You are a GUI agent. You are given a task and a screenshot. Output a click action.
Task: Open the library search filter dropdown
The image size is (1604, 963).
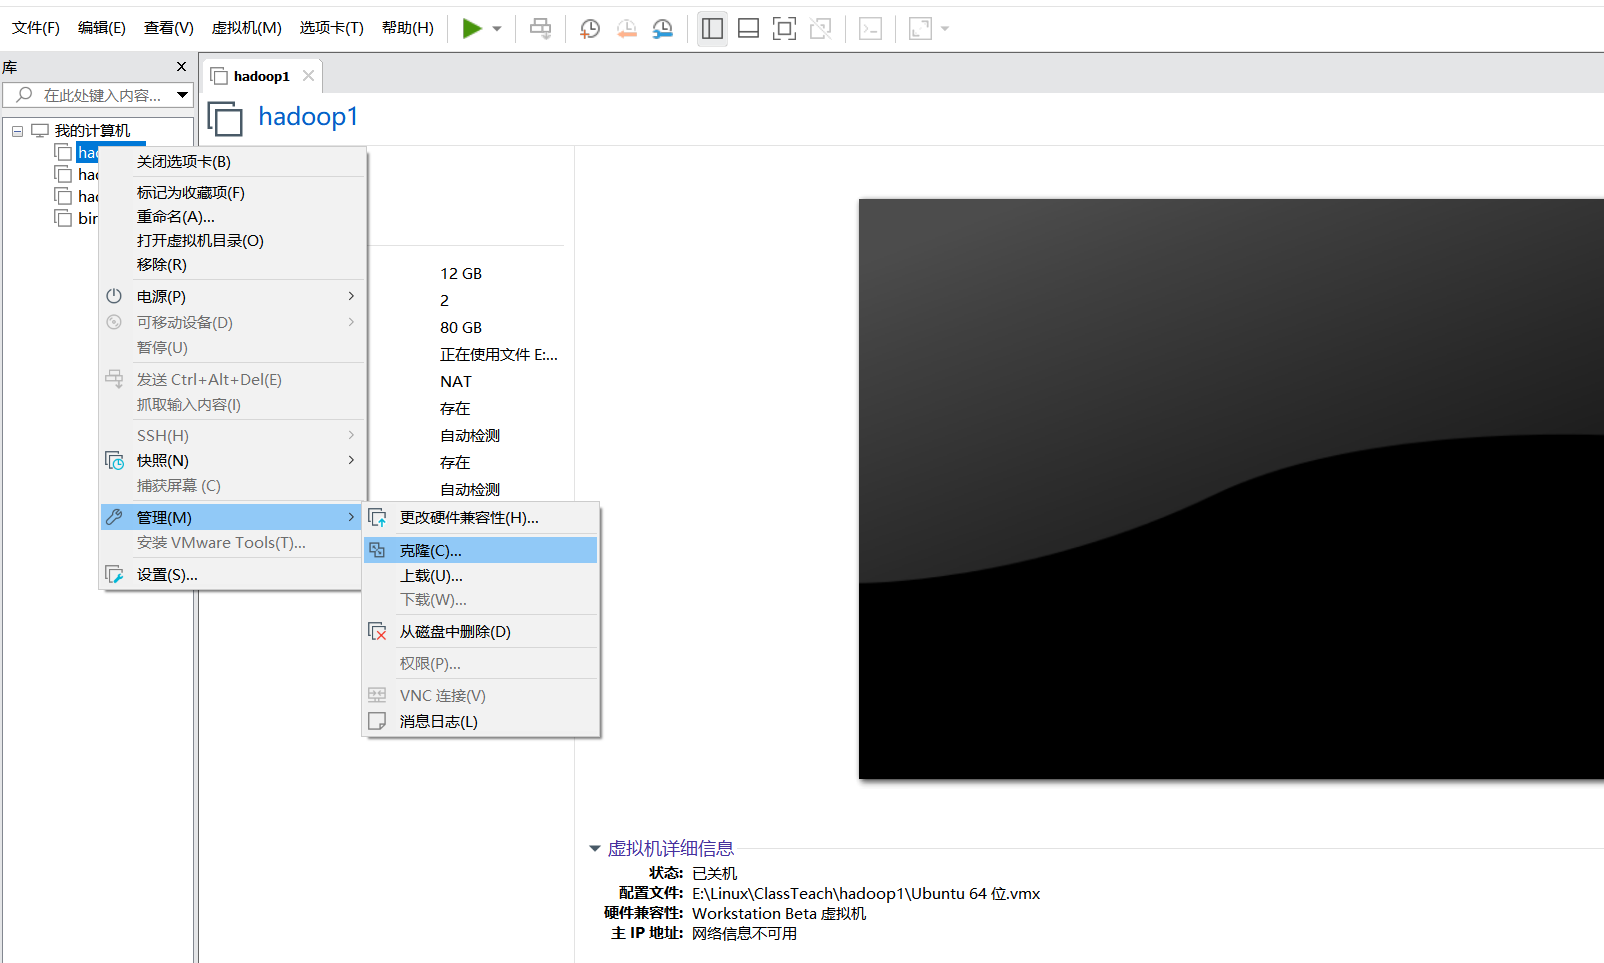tap(182, 95)
